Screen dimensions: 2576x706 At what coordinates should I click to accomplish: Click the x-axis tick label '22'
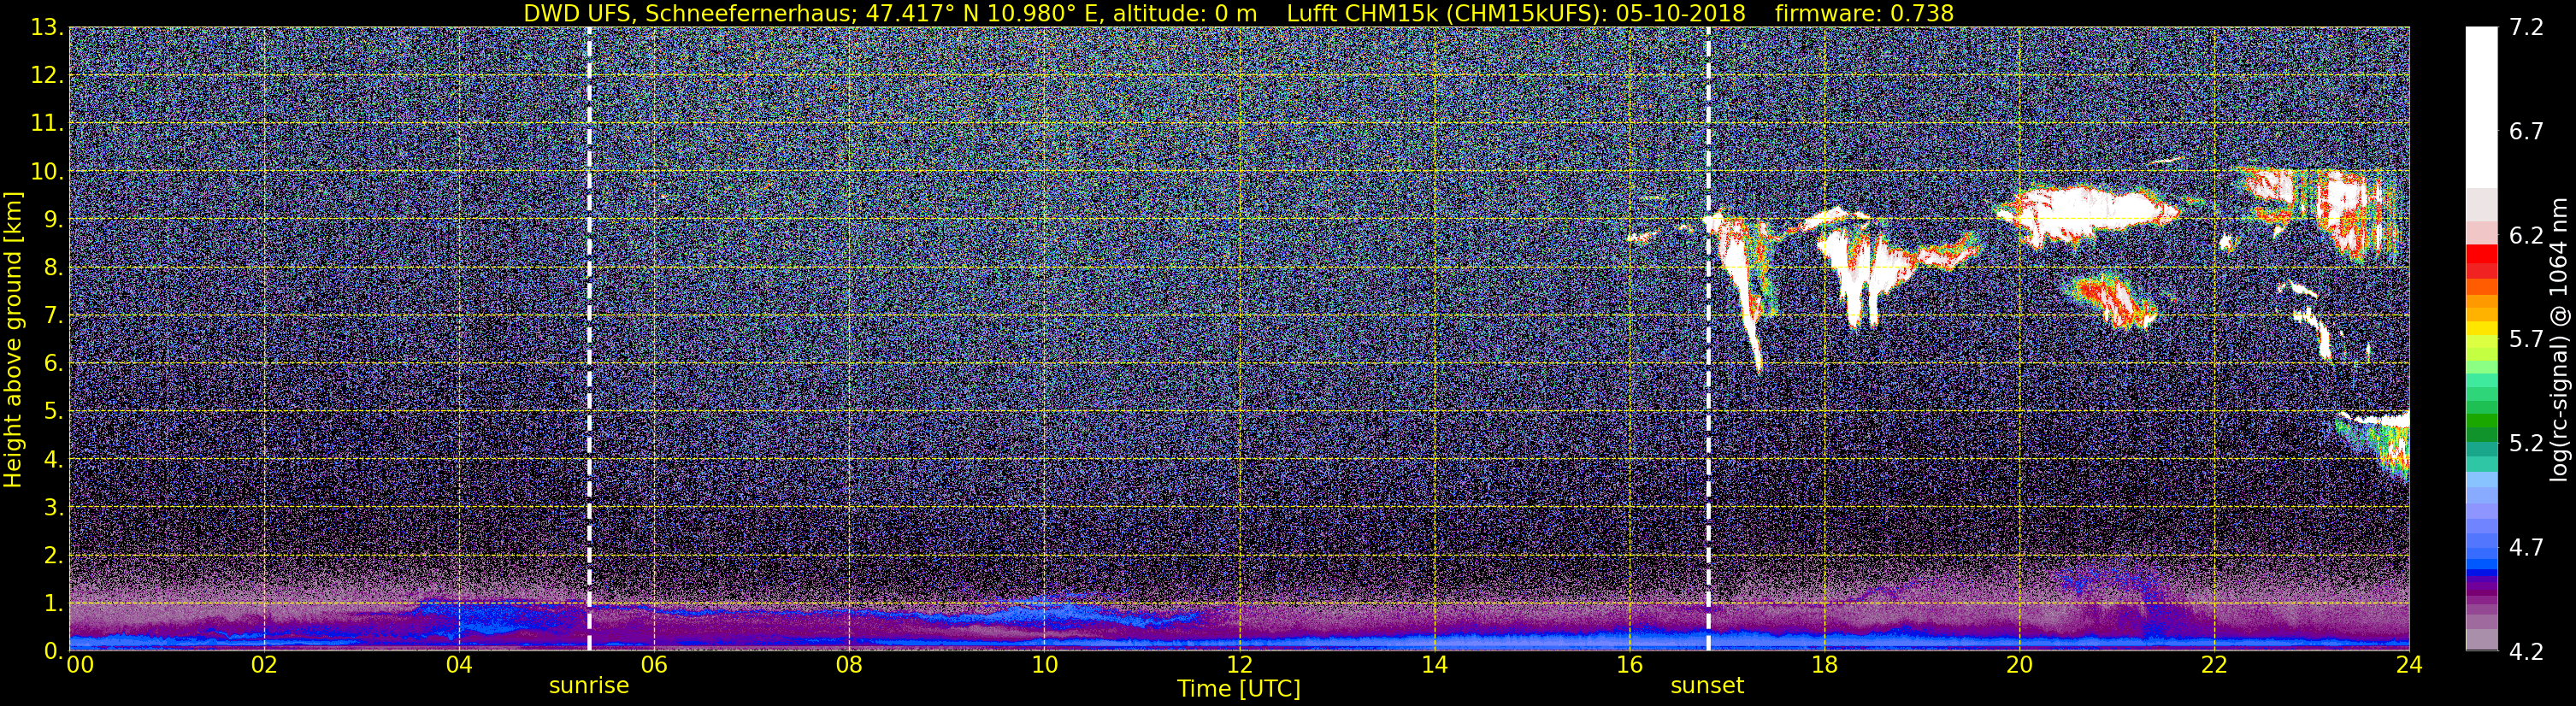2214,665
